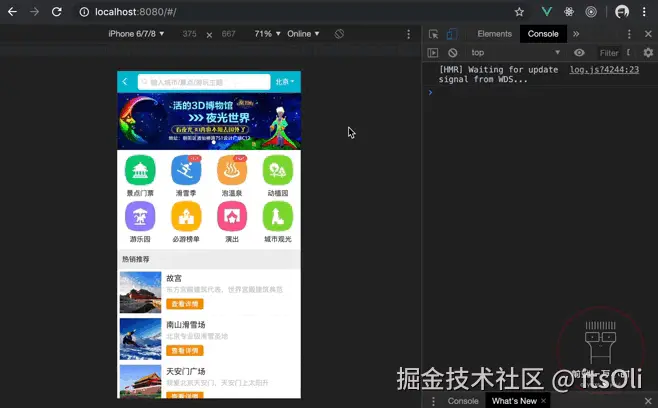658x408 pixels.
Task: Tap the 景点门票 category icon
Action: (140, 170)
